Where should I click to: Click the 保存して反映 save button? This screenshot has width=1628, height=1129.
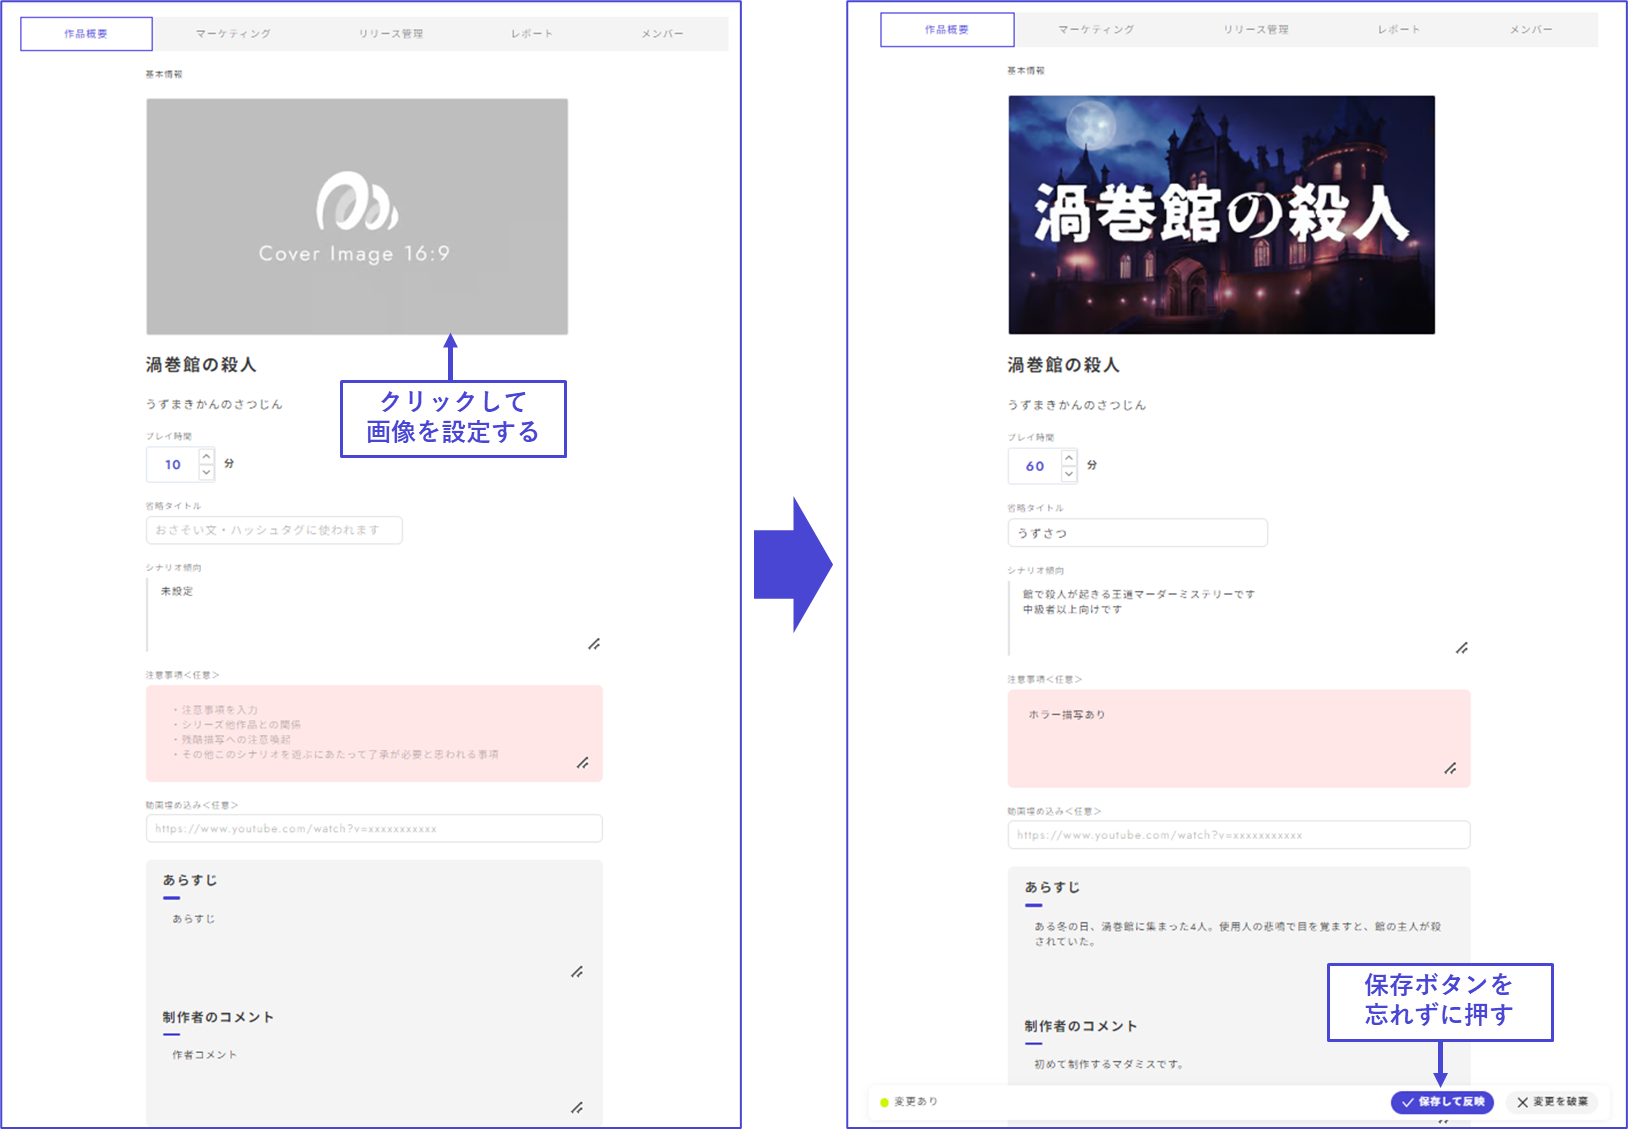[x=1442, y=1102]
